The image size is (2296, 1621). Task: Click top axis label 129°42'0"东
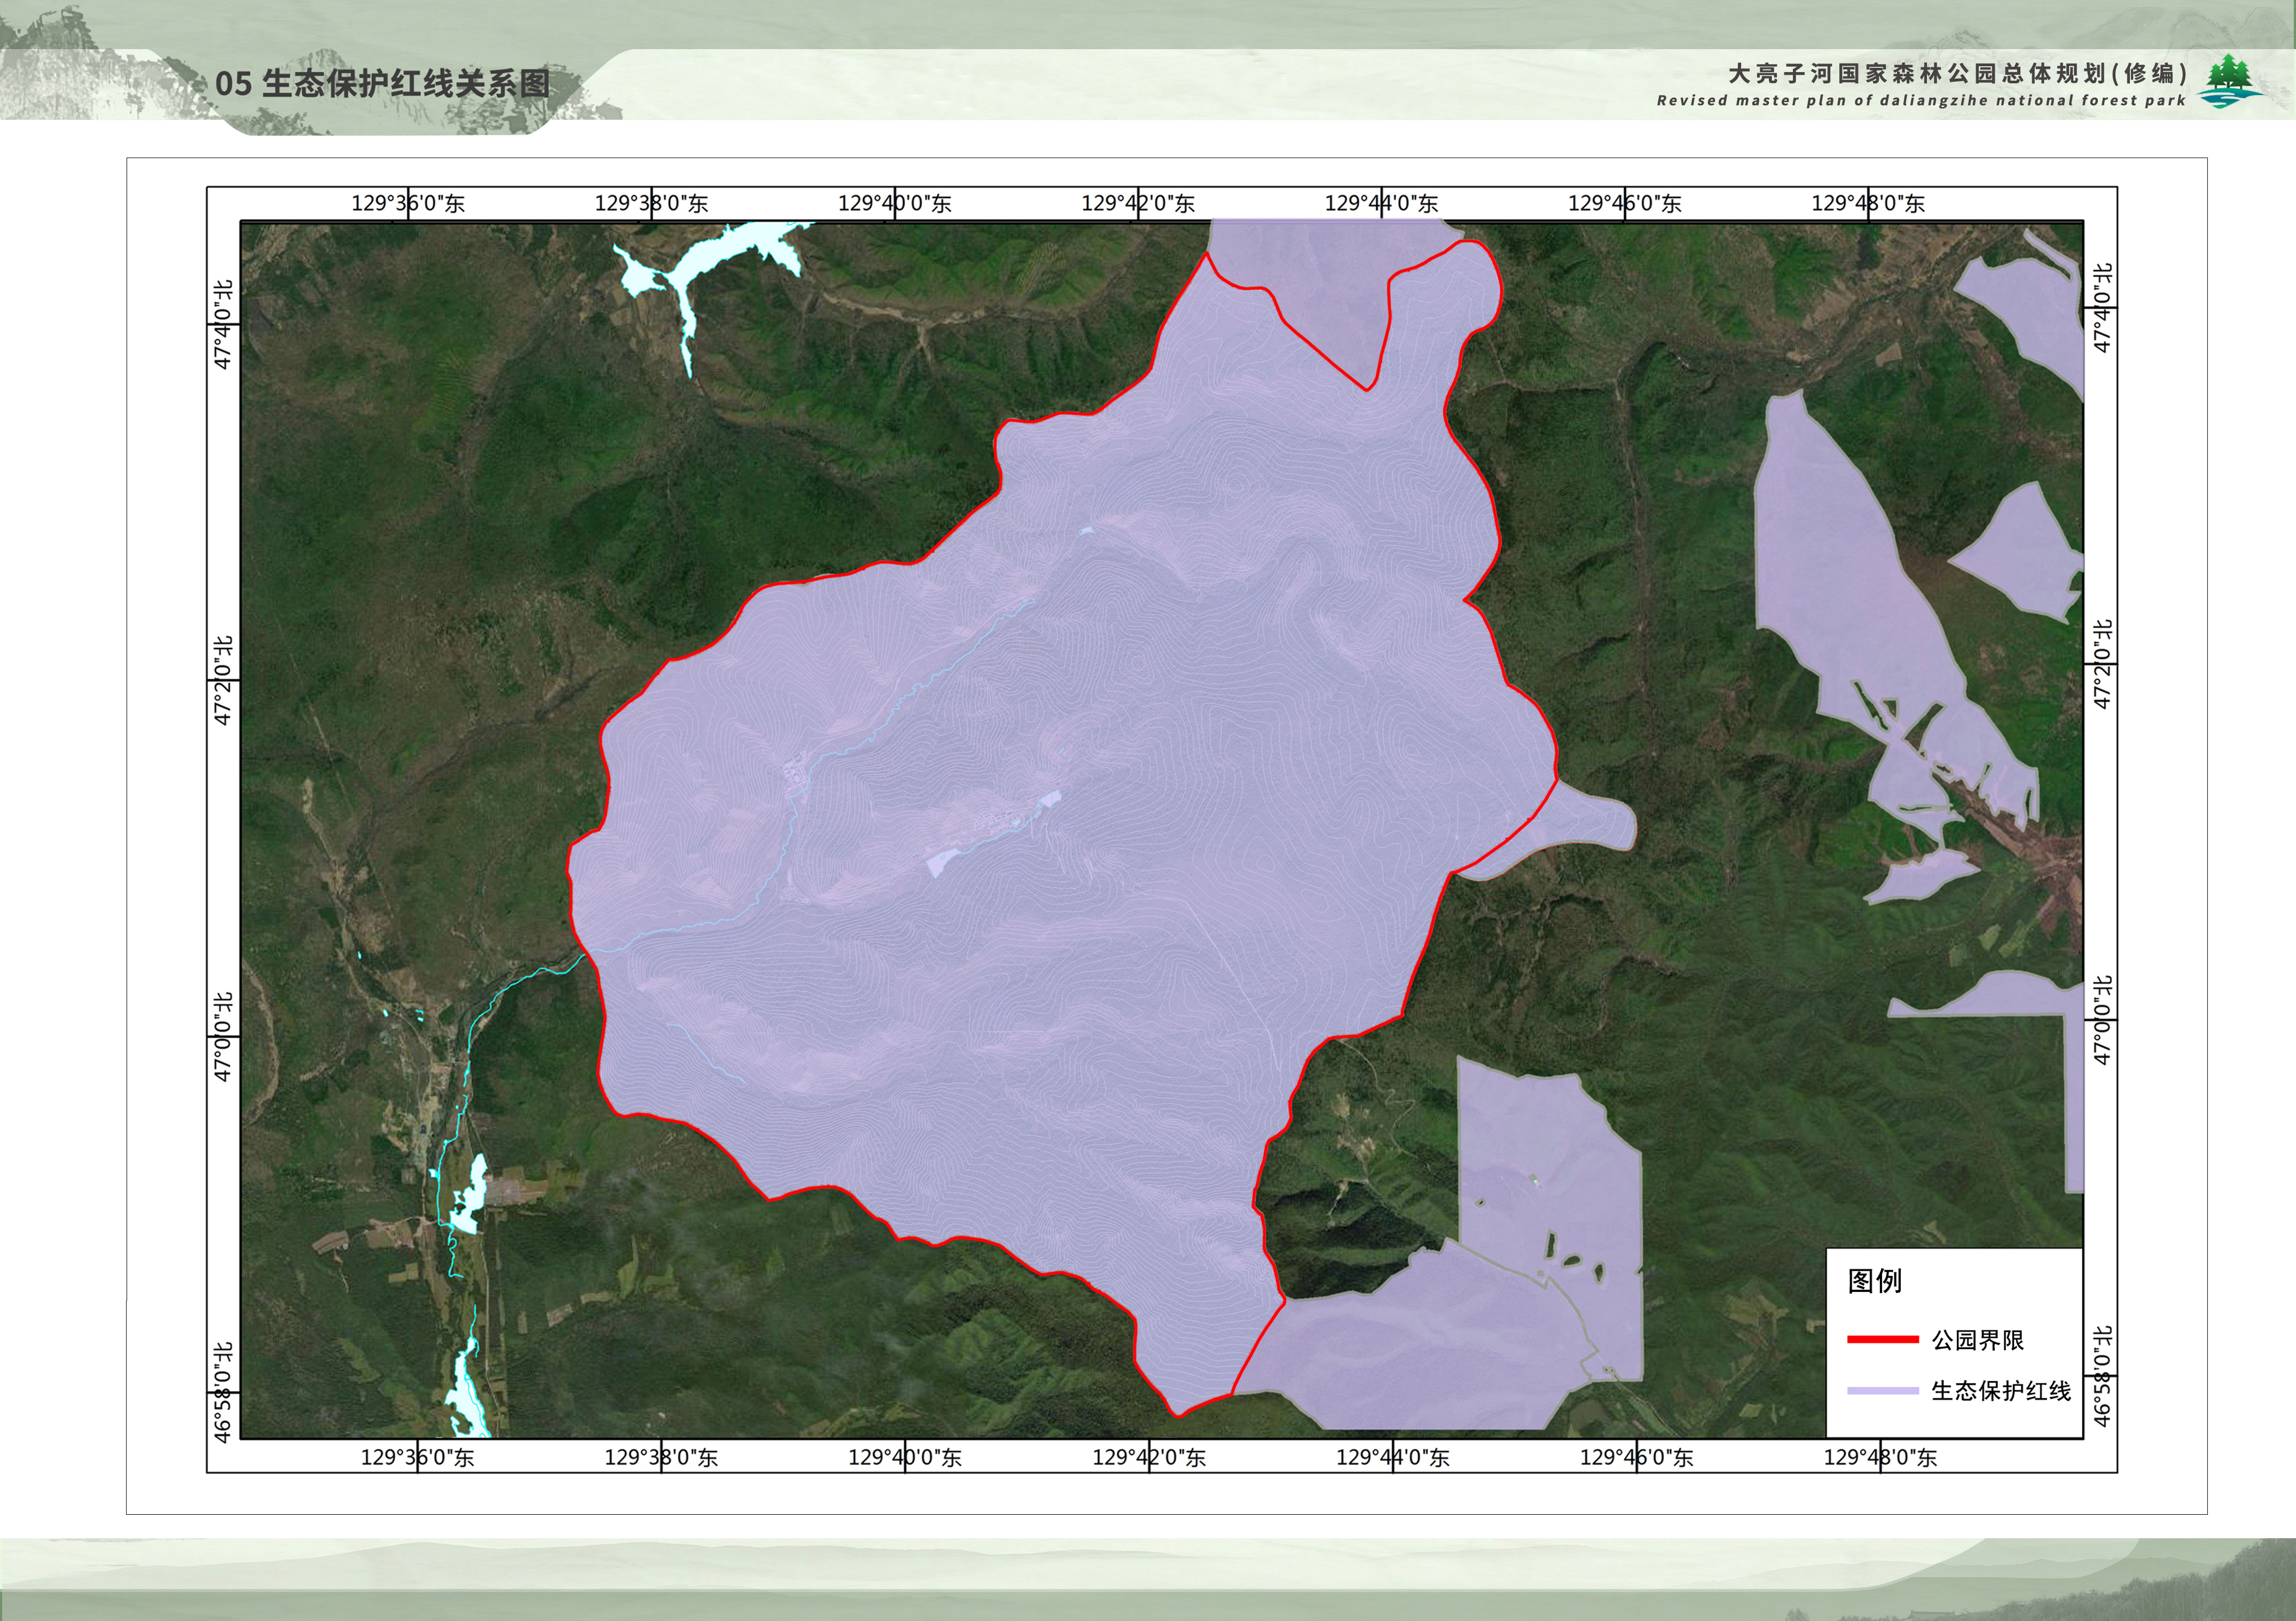tap(1138, 204)
